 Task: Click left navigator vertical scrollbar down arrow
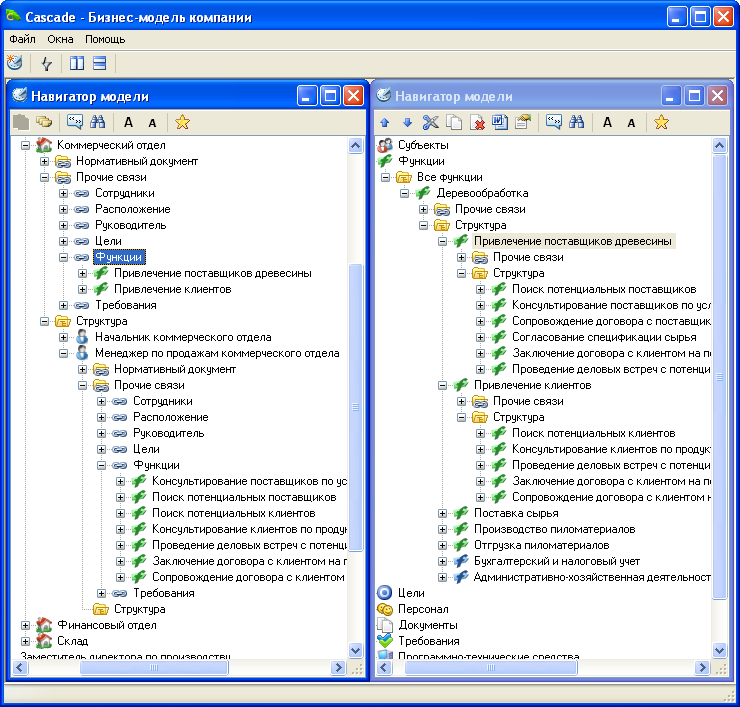(355, 650)
